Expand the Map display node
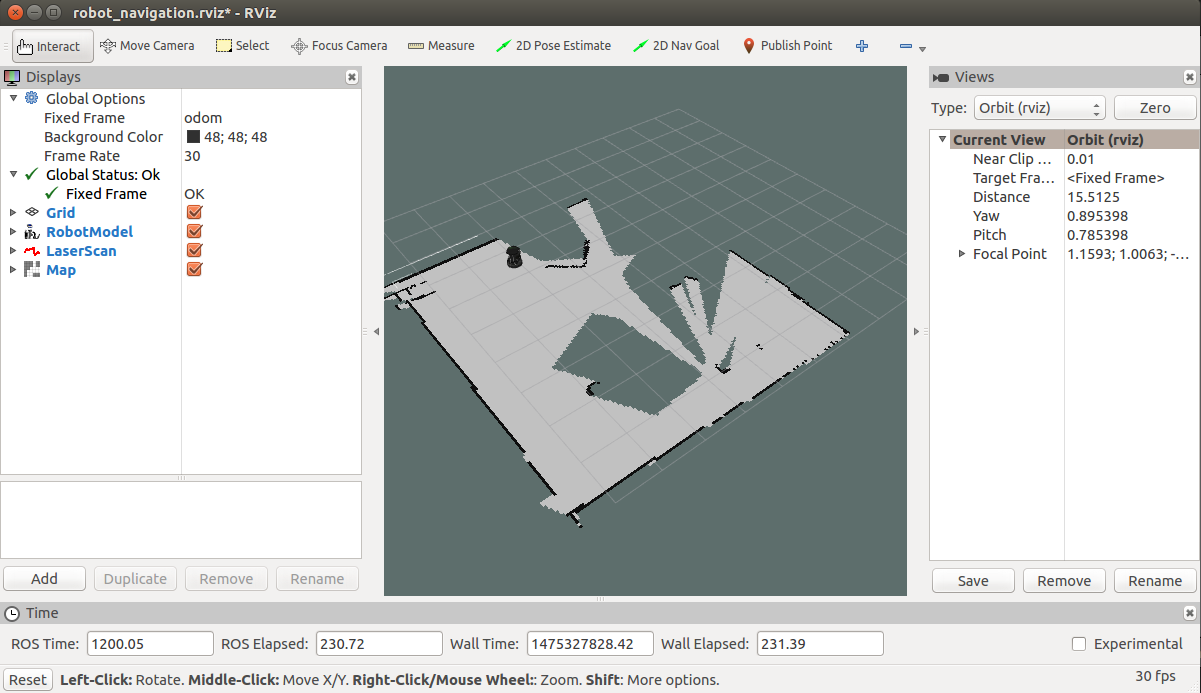 click(x=13, y=269)
